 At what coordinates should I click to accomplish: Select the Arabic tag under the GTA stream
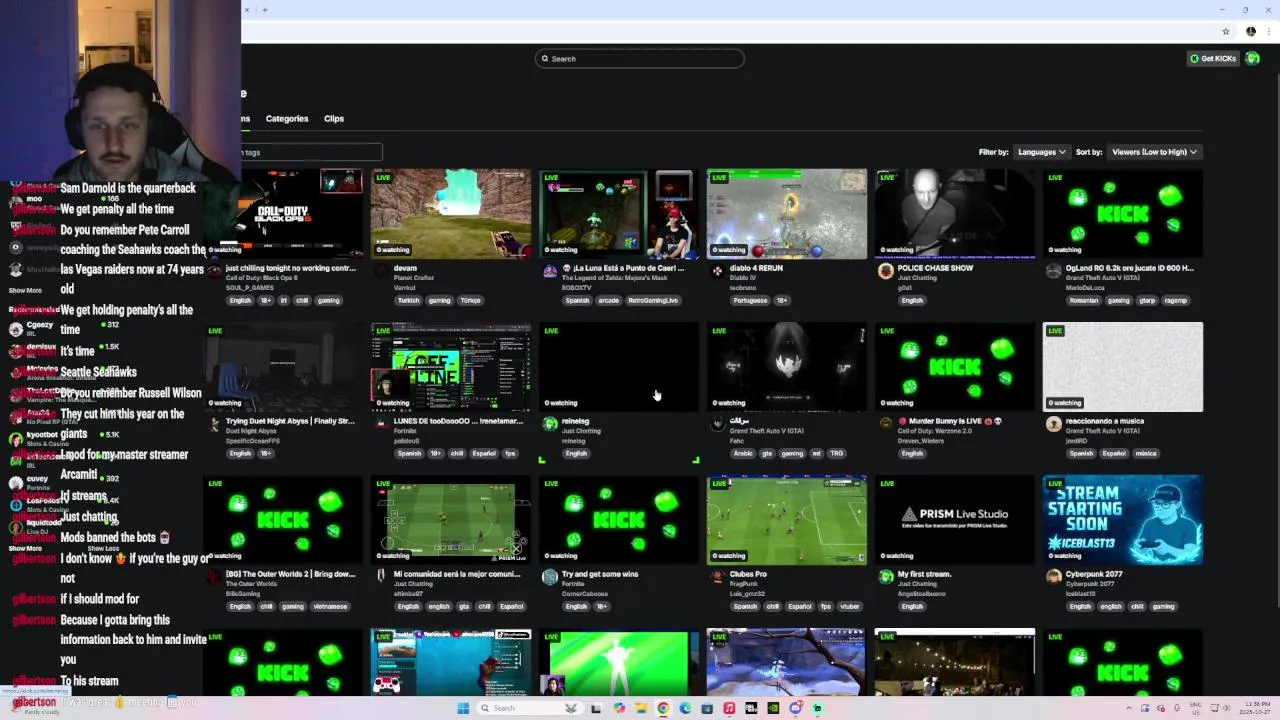point(742,453)
